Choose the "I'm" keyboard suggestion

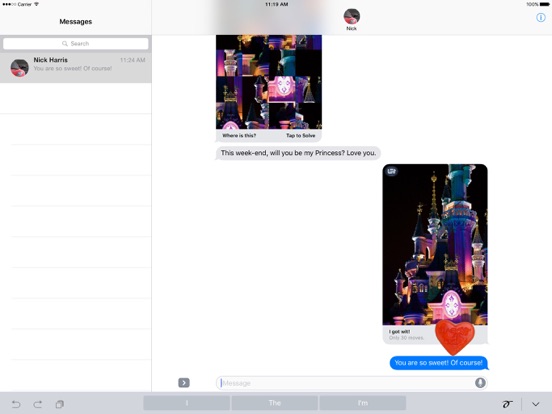(363, 403)
